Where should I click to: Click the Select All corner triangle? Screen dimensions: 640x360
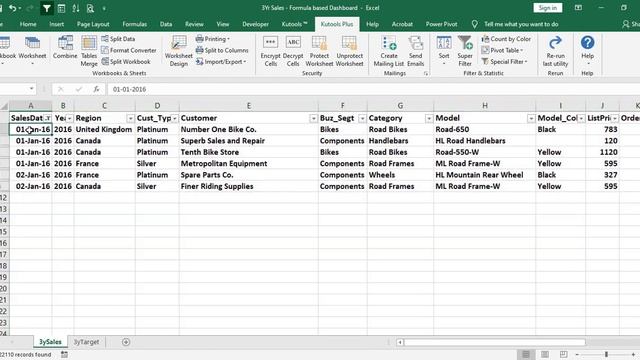point(4,106)
